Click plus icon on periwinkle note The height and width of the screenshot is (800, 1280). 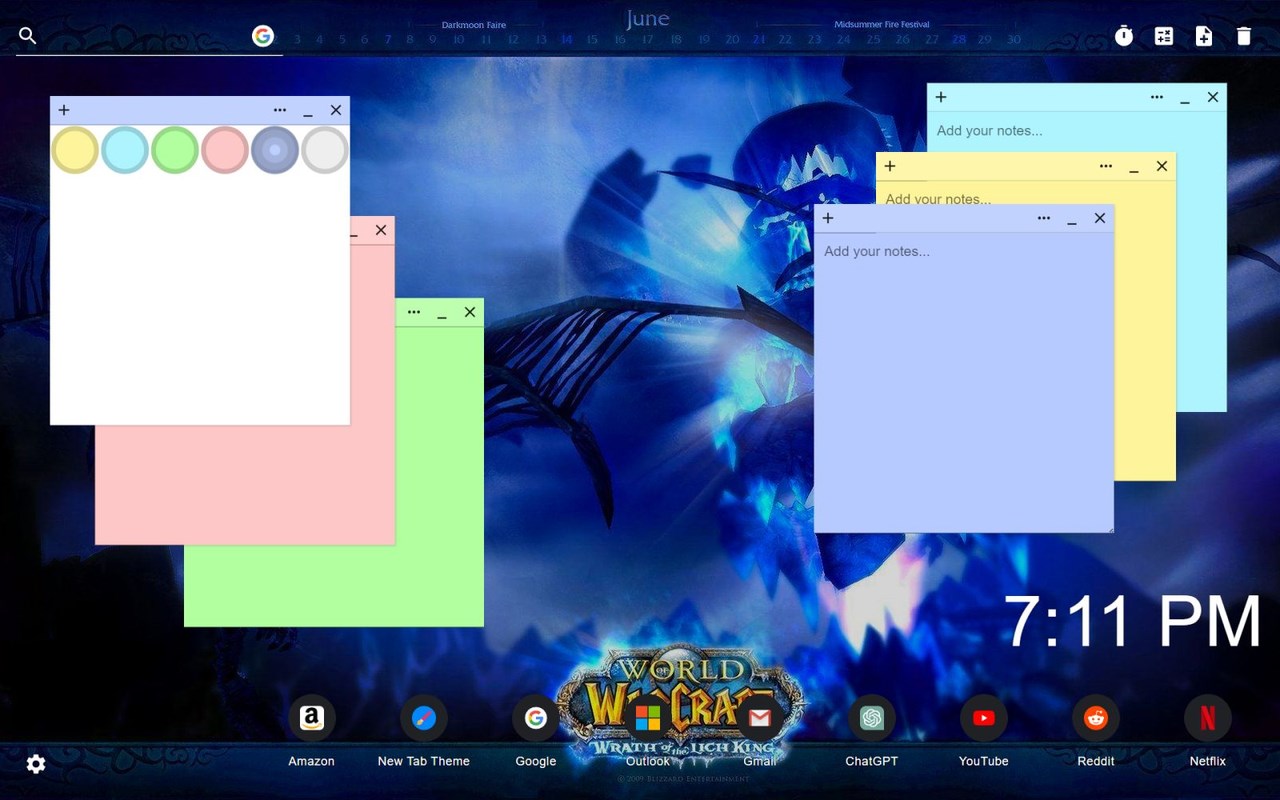(x=828, y=218)
